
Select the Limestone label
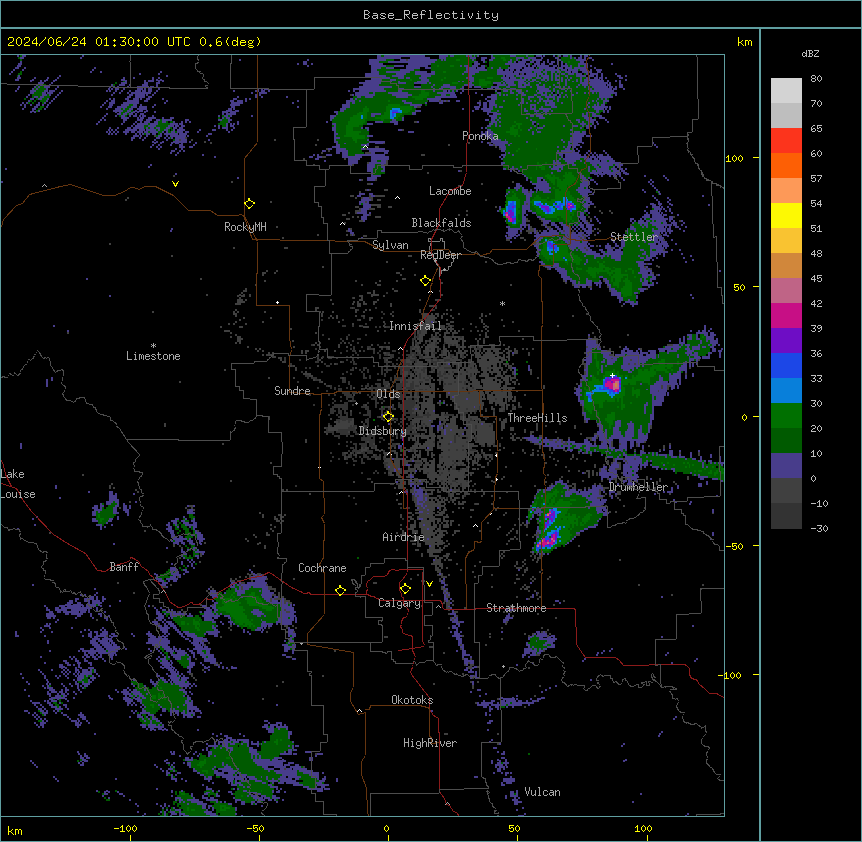click(x=153, y=356)
